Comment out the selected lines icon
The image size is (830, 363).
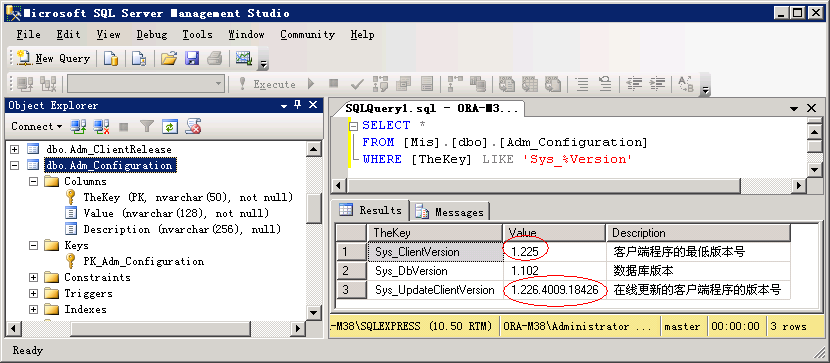(x=582, y=84)
